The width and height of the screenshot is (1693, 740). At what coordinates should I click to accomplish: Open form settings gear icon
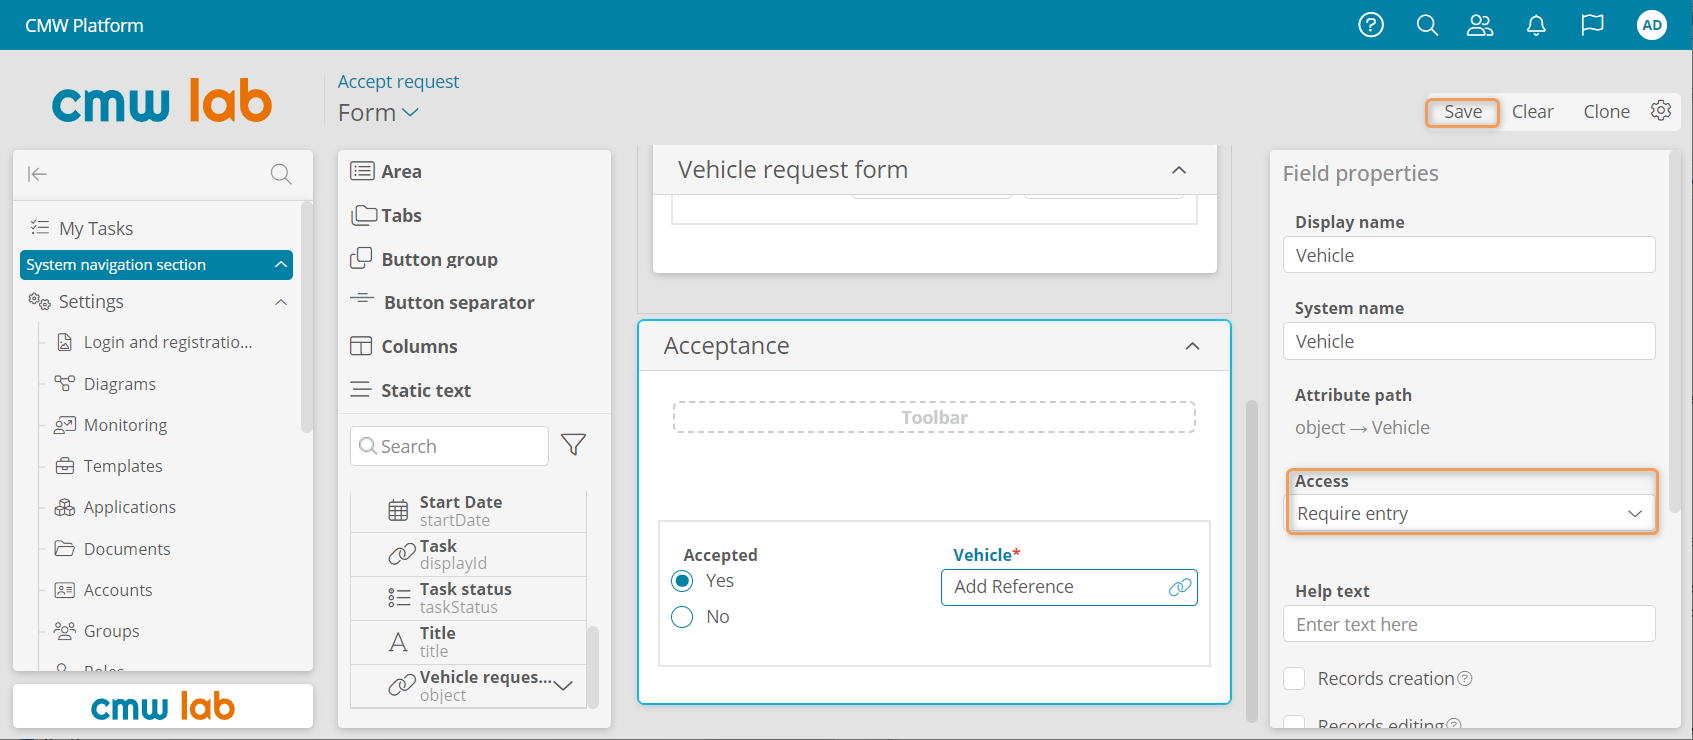click(1661, 111)
